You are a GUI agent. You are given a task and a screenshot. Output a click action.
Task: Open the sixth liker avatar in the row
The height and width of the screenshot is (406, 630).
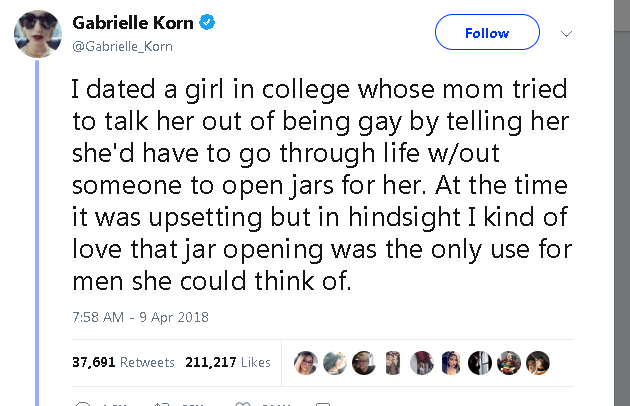[x=451, y=362]
